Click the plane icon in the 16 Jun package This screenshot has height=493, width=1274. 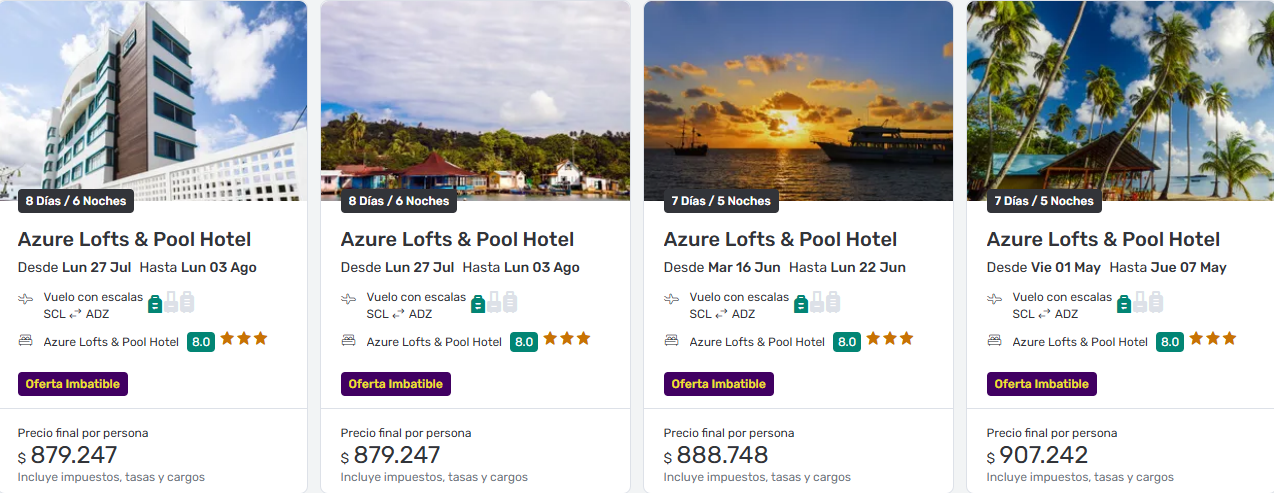(x=671, y=298)
